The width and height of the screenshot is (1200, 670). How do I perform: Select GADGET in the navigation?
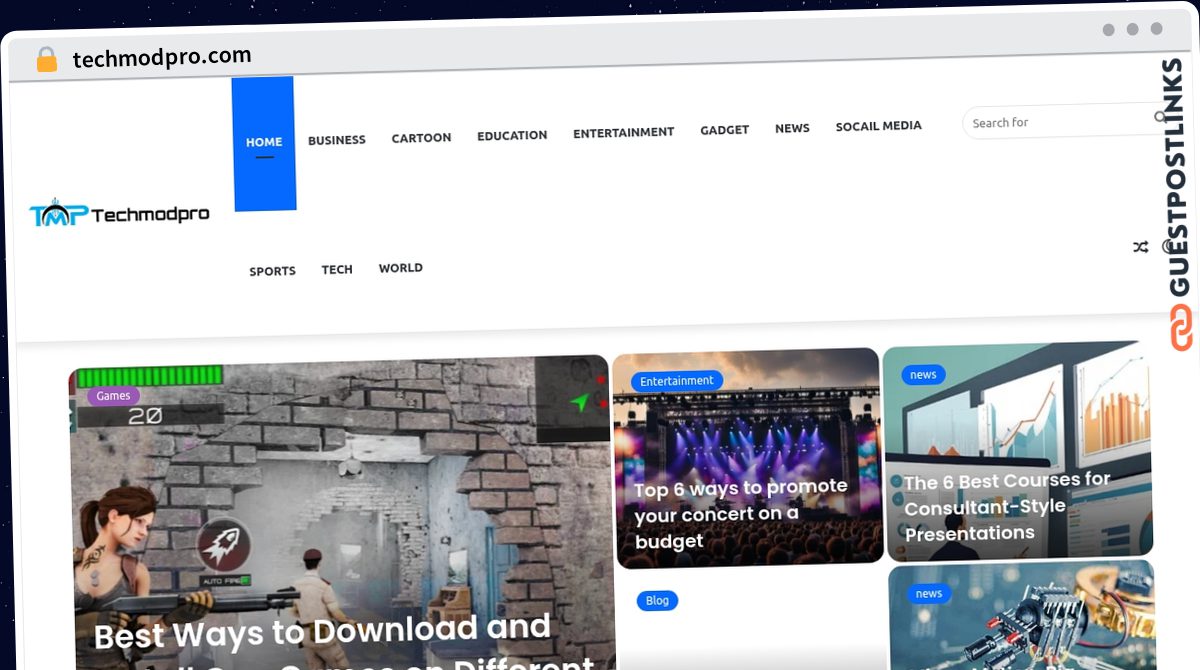[x=724, y=130]
